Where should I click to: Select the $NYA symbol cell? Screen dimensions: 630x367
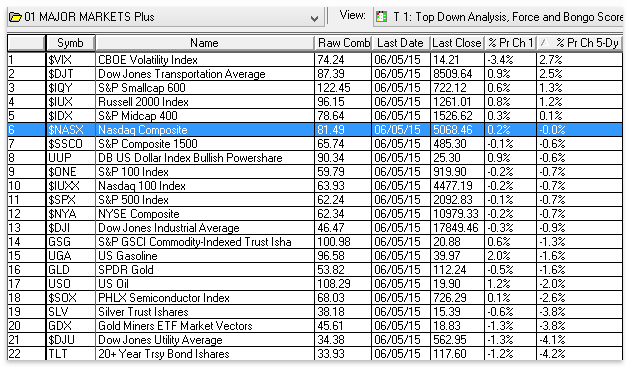pos(71,214)
